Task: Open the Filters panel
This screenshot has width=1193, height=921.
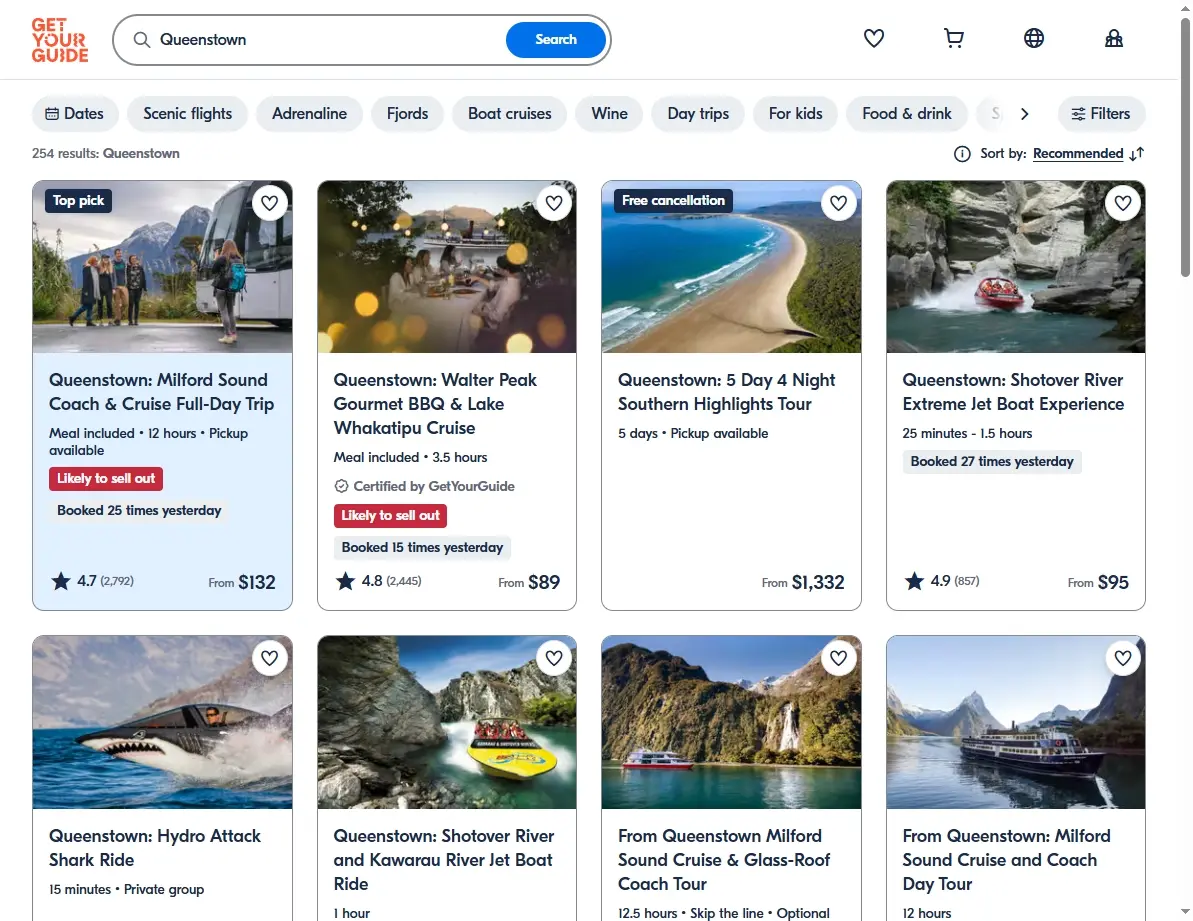Action: 1101,114
